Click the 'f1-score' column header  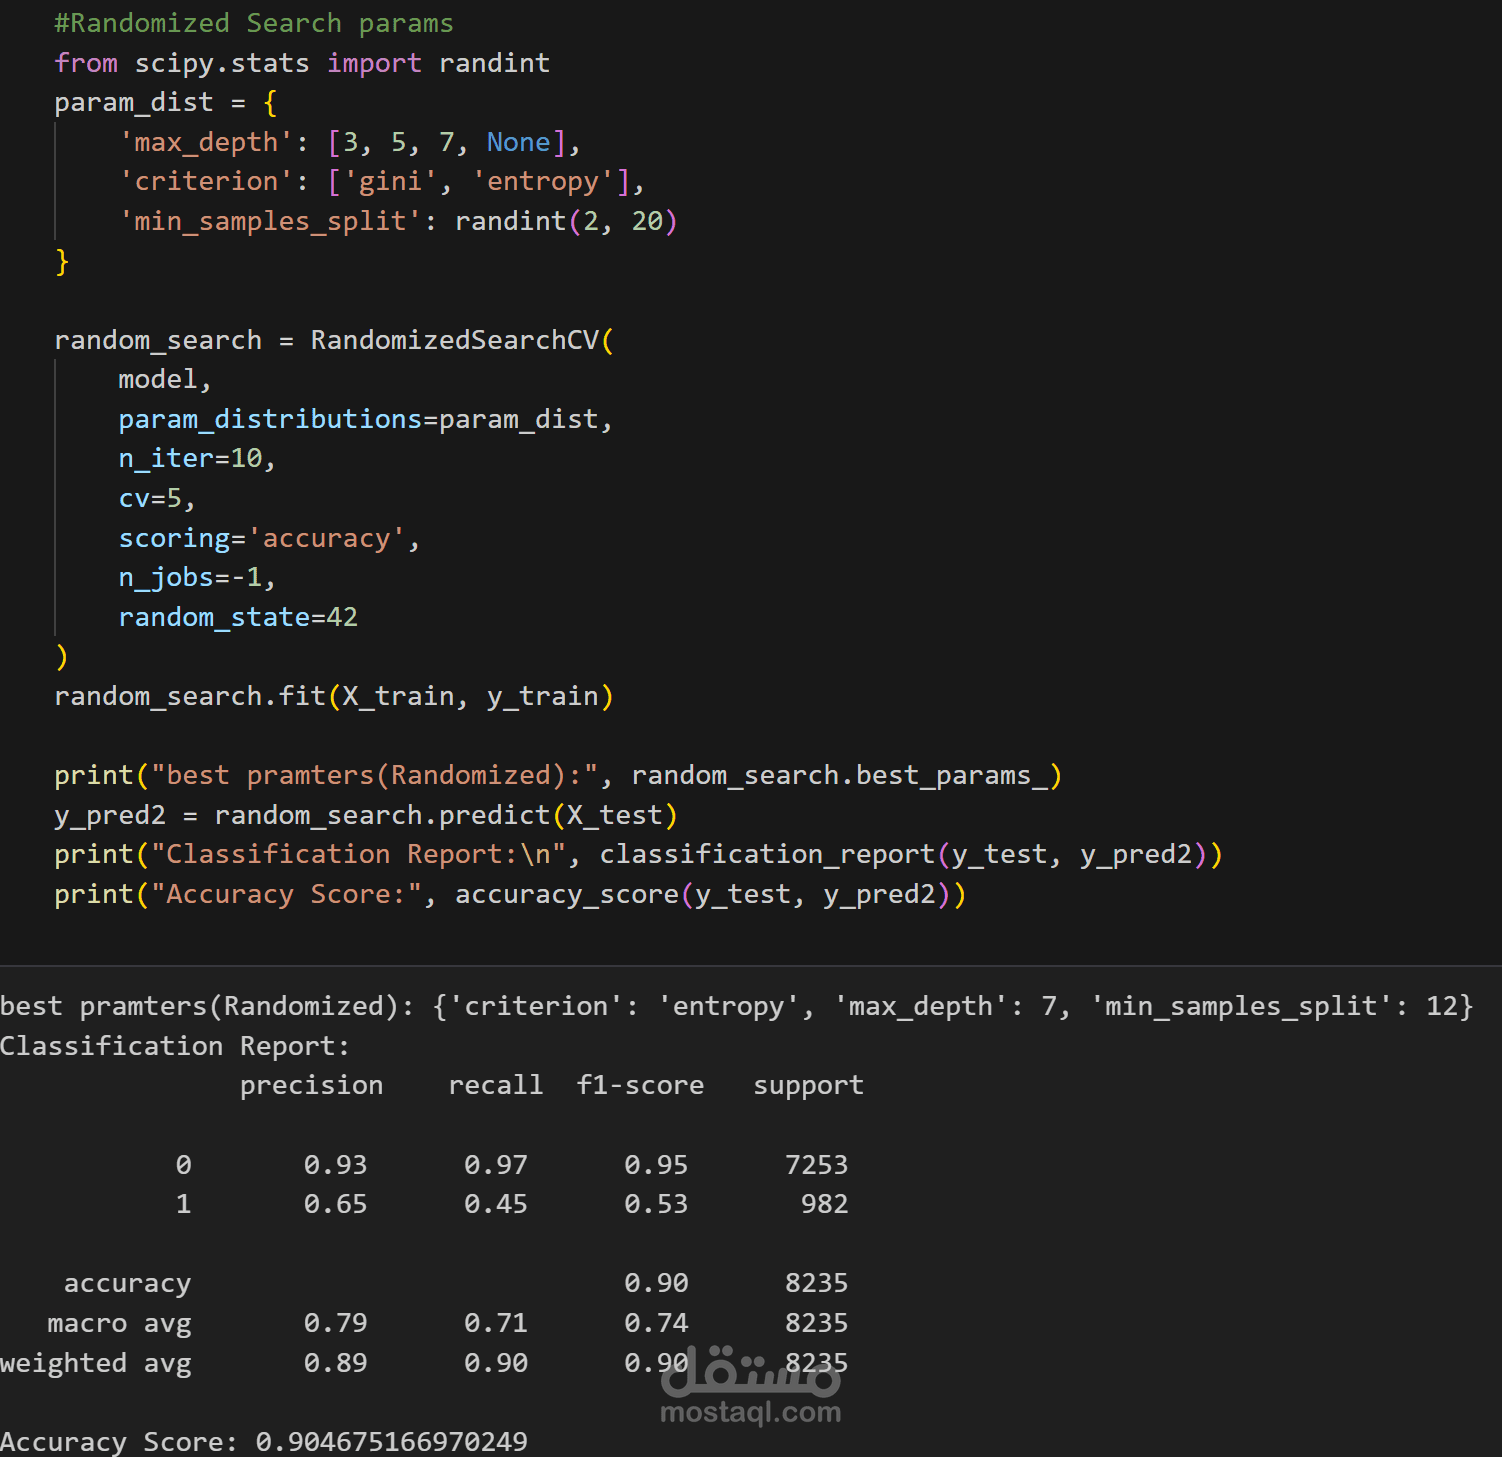click(x=640, y=1085)
